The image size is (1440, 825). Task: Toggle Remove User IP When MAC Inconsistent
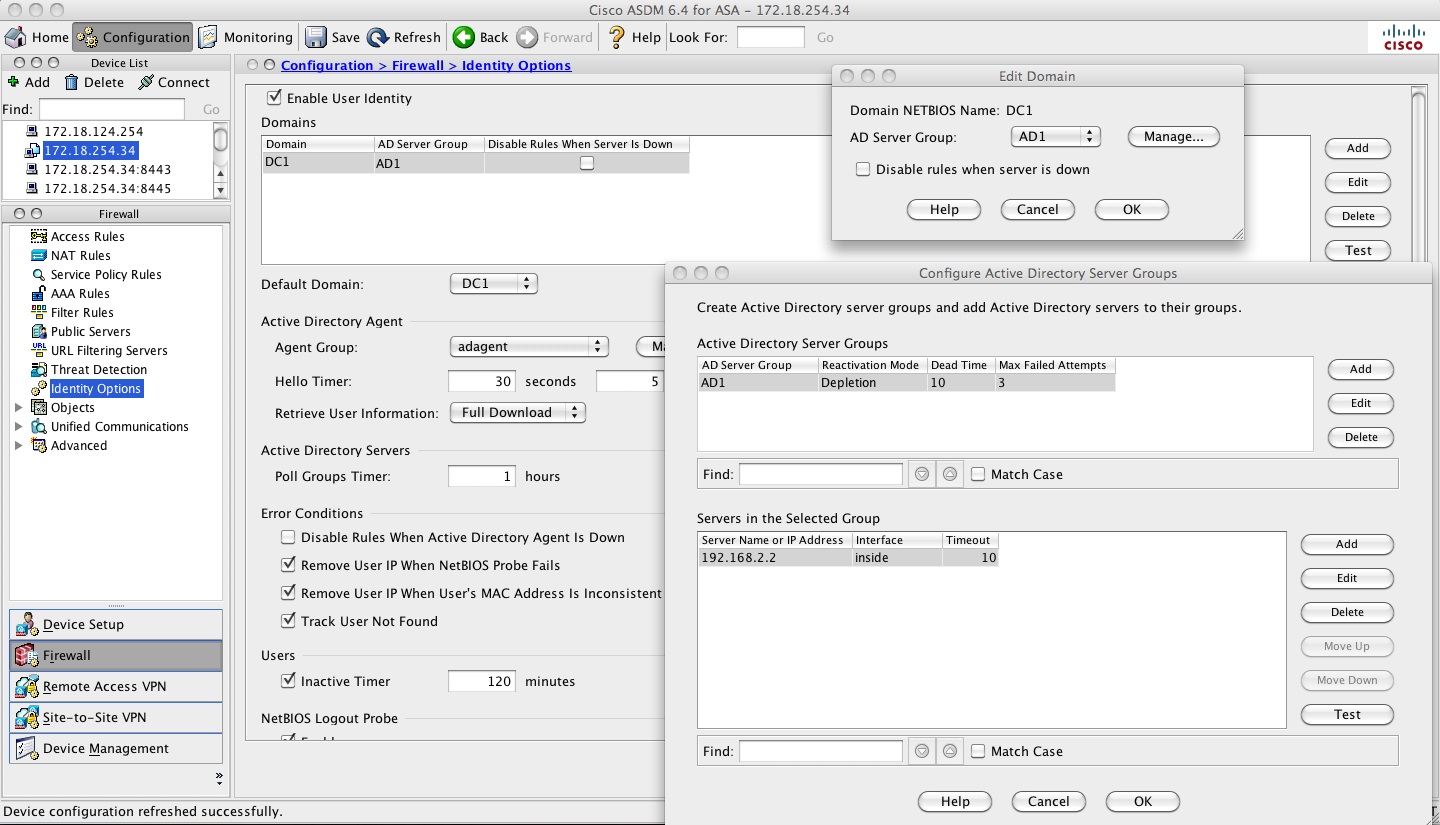pos(288,594)
